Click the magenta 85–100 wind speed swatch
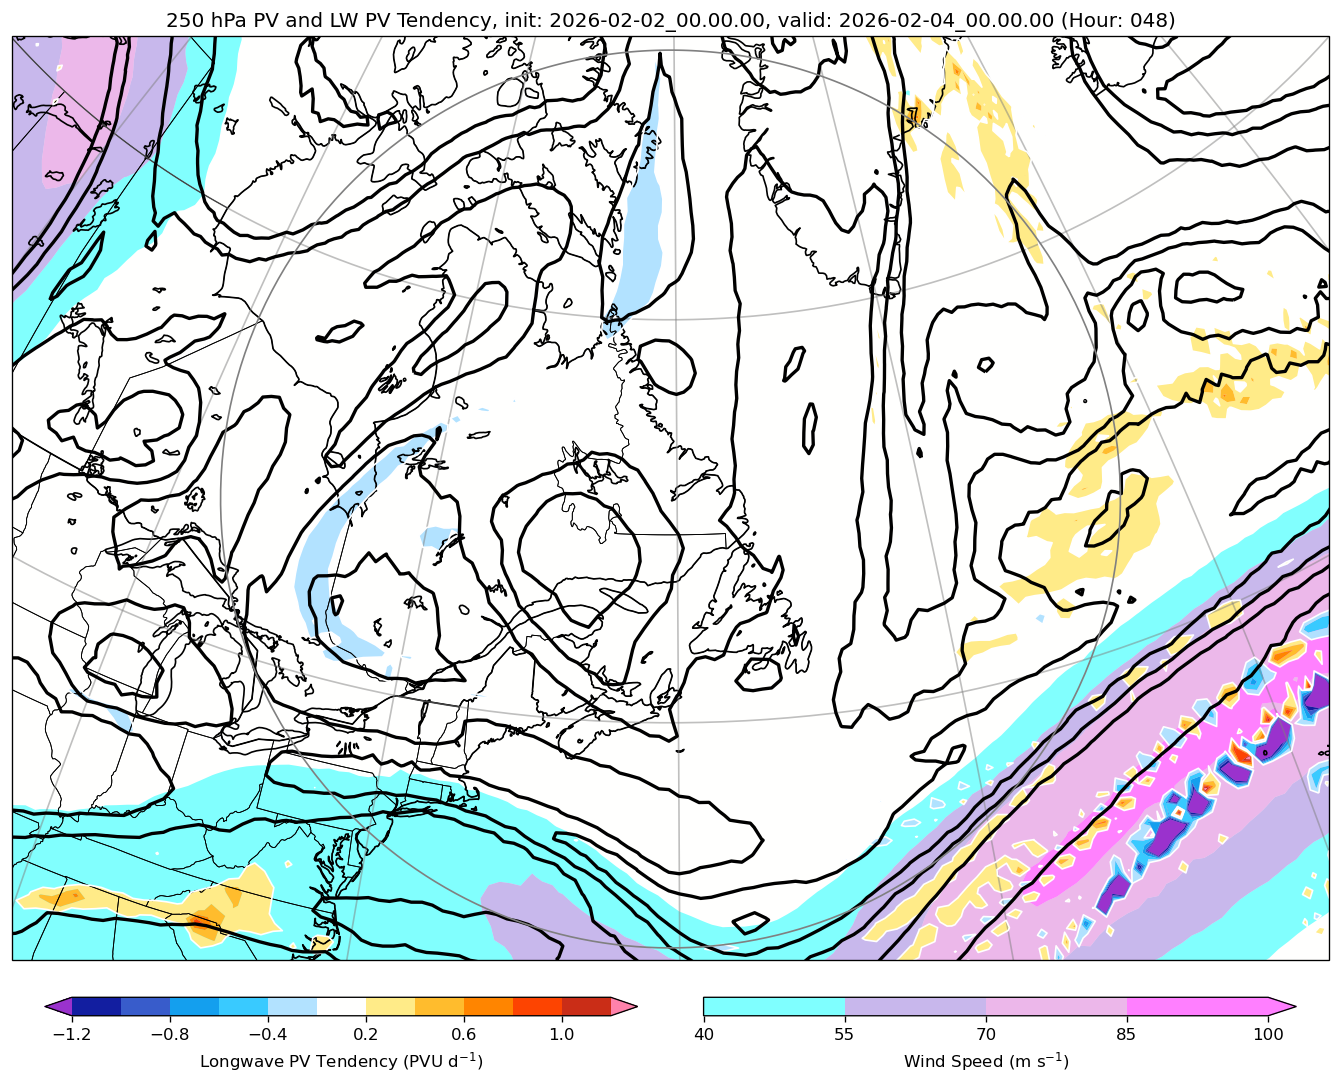This screenshot has width=1341, height=1084. (x=1197, y=1006)
